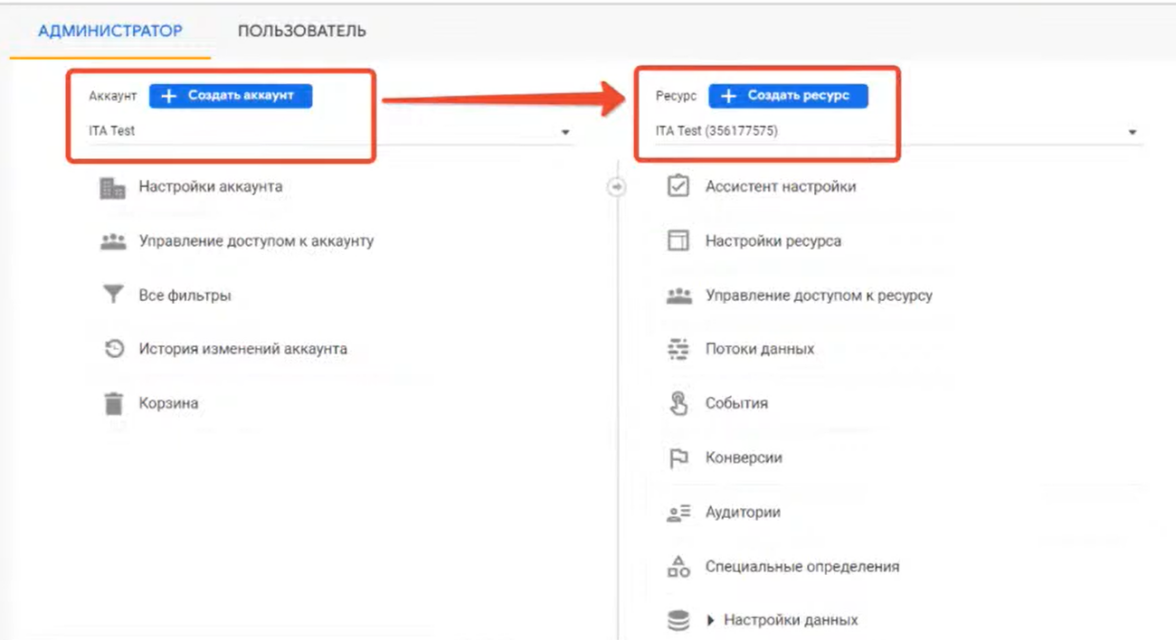
Task: Click the All Filters funnel icon
Action: point(113,295)
